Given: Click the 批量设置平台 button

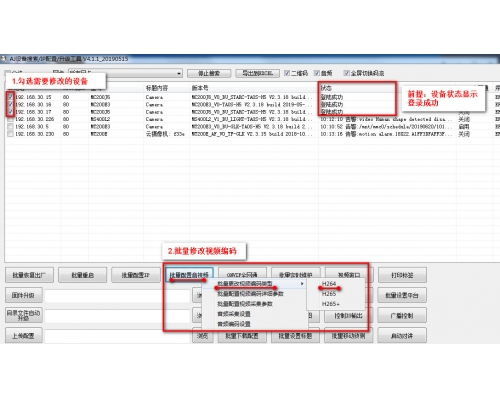Looking at the screenshot, I should point(402,295).
